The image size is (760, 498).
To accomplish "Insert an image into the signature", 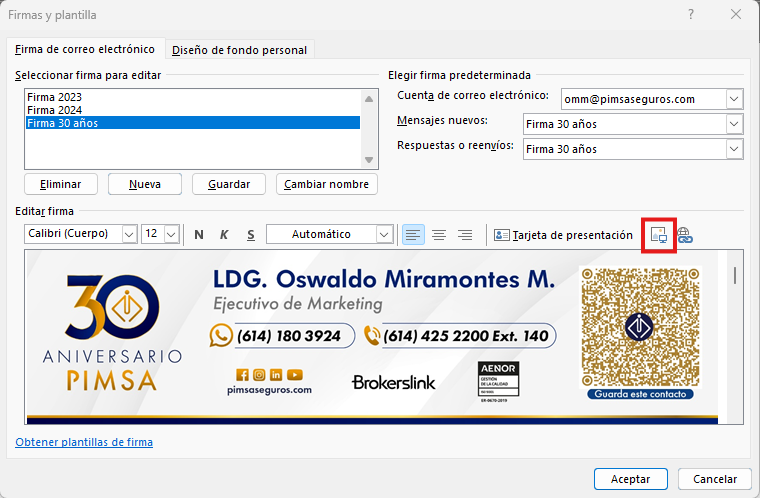I will pos(659,235).
